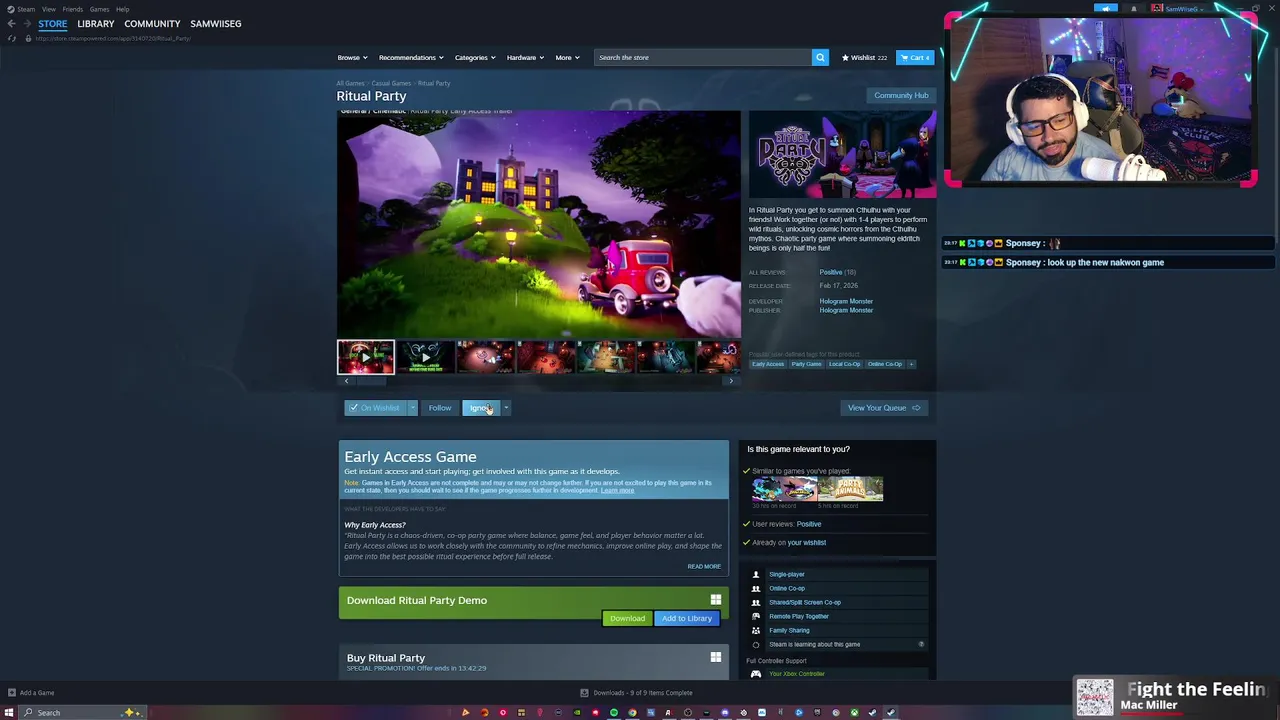
Task: Switch to the COMMUNITY tab
Action: (x=152, y=24)
